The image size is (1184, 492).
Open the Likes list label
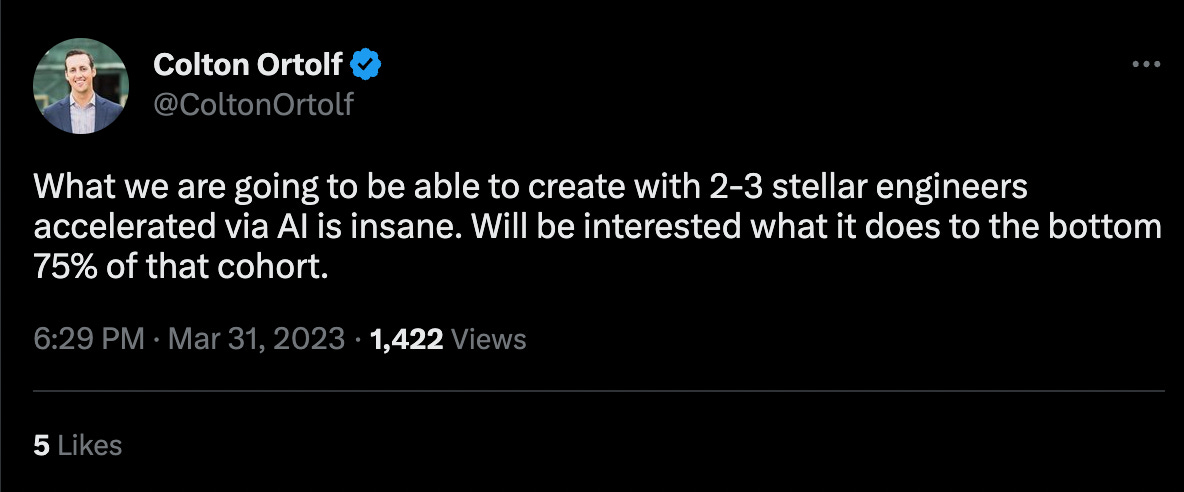pos(90,445)
